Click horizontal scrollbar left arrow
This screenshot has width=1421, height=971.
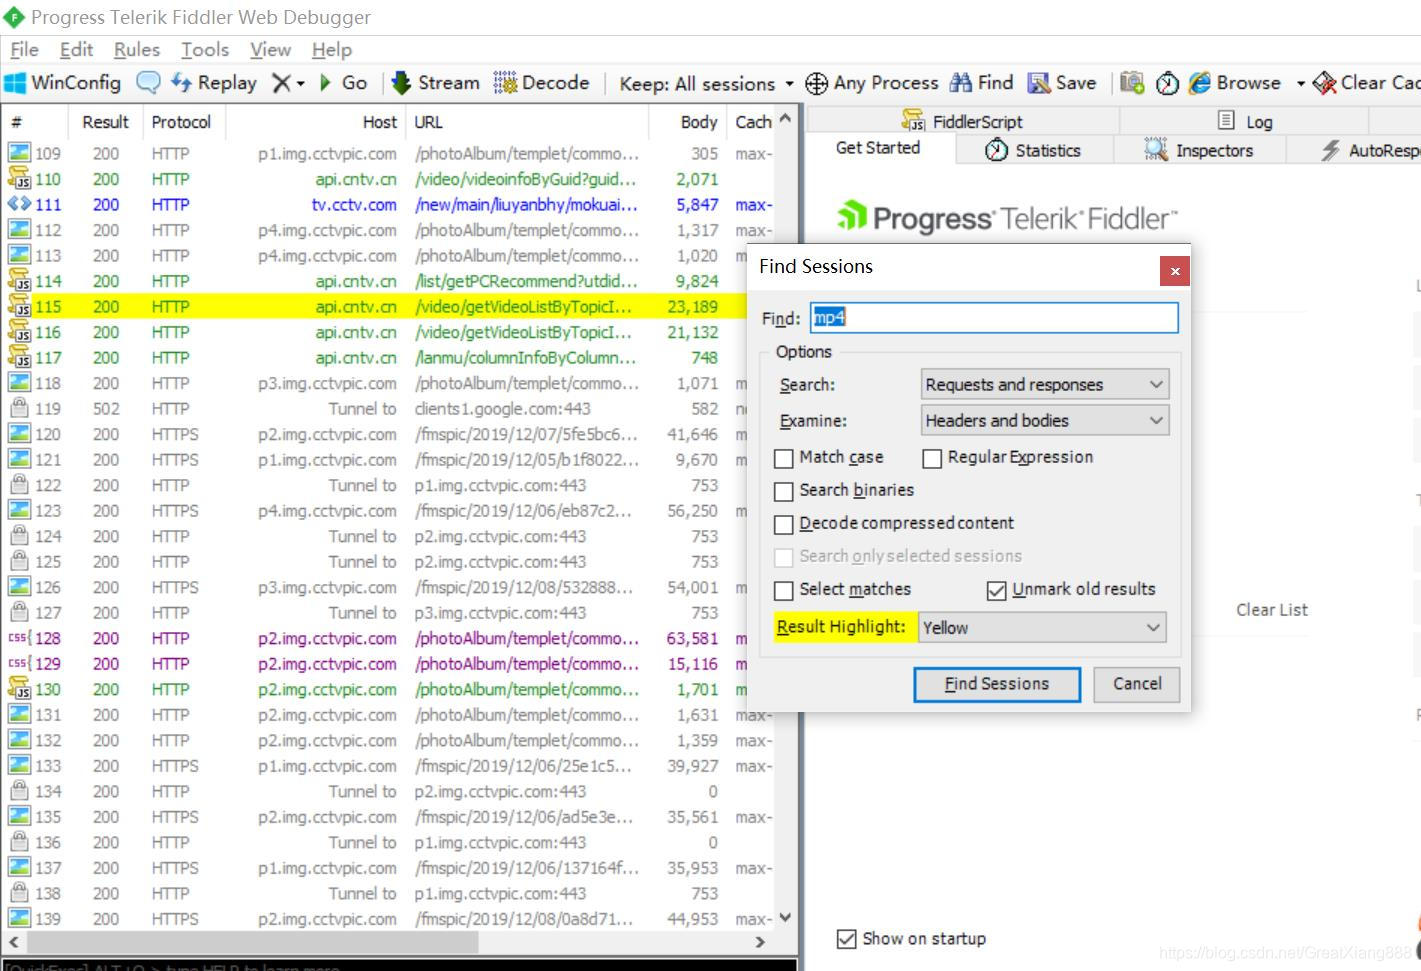(x=14, y=942)
